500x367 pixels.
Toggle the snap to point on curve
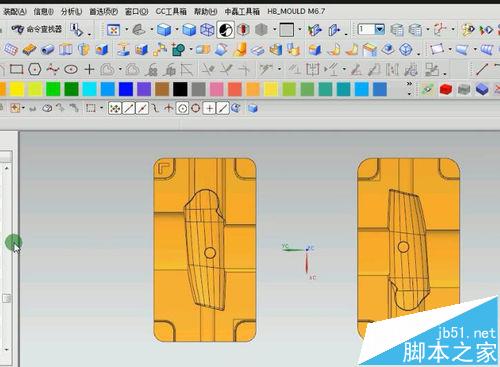coord(223,108)
